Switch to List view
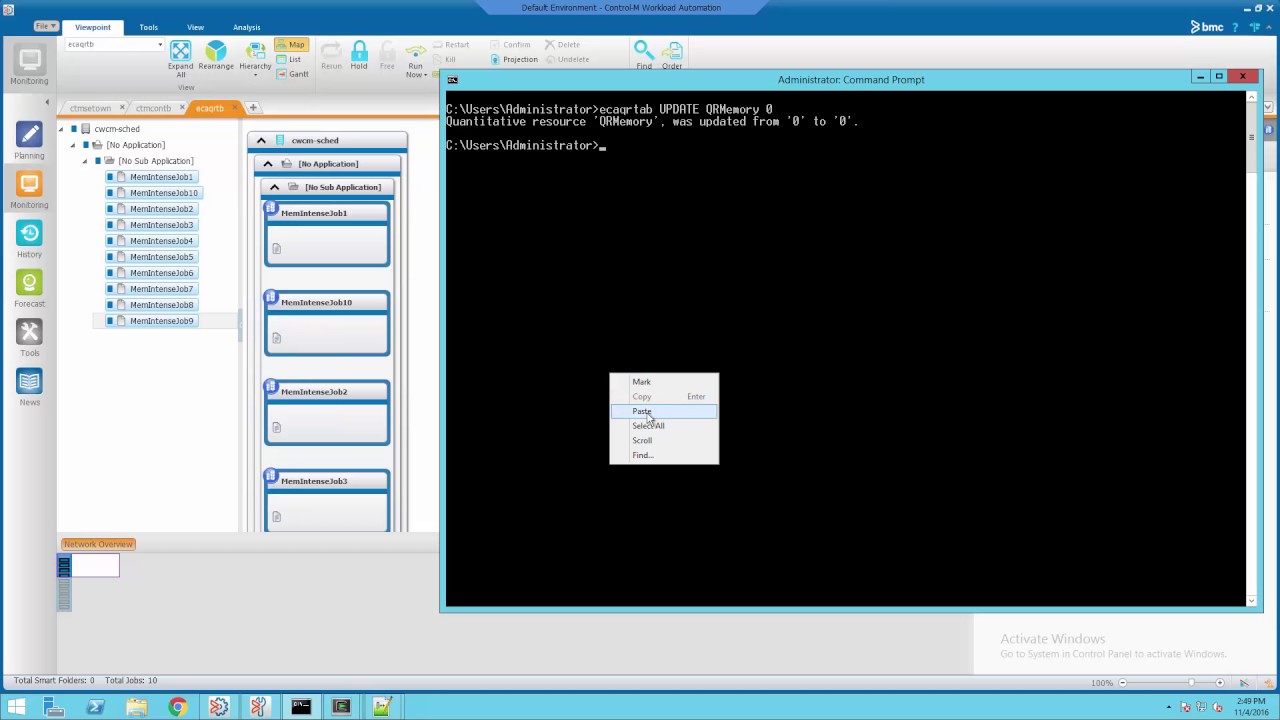 click(x=288, y=59)
